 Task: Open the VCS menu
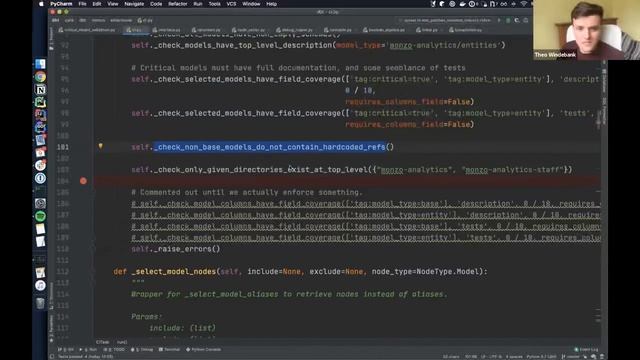coord(231,4)
